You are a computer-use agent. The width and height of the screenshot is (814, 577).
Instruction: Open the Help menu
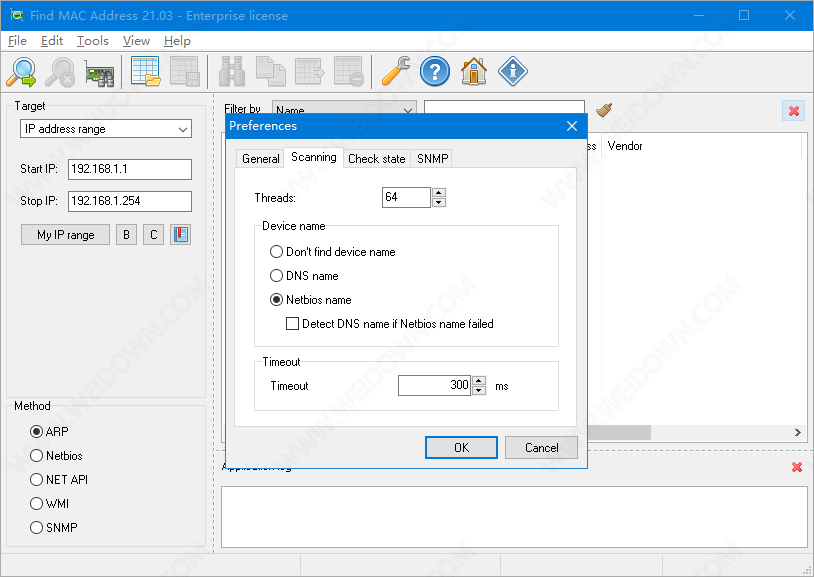(177, 41)
